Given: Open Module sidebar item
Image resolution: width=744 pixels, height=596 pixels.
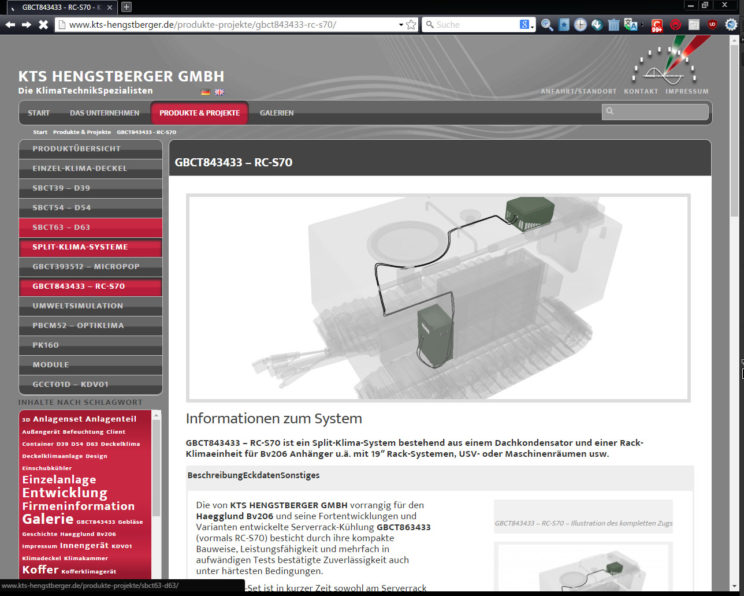Looking at the screenshot, I should [90, 365].
